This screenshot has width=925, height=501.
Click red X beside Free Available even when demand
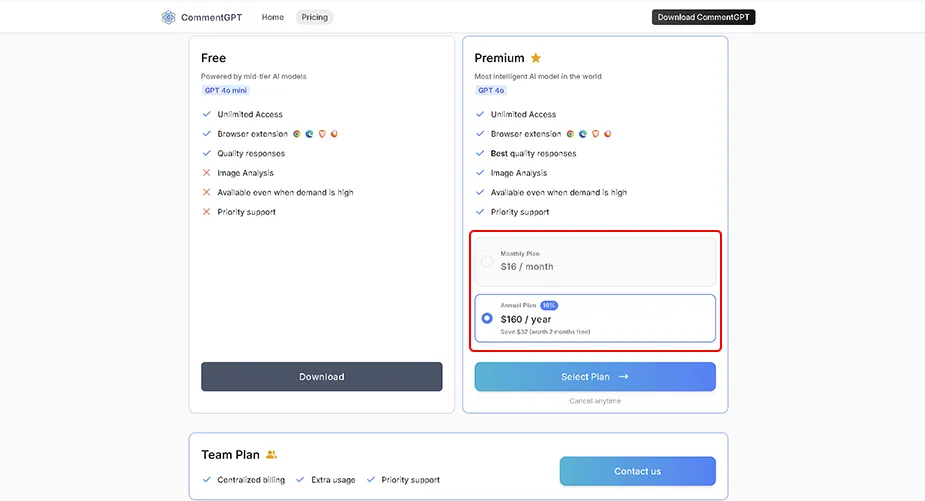[x=206, y=192]
